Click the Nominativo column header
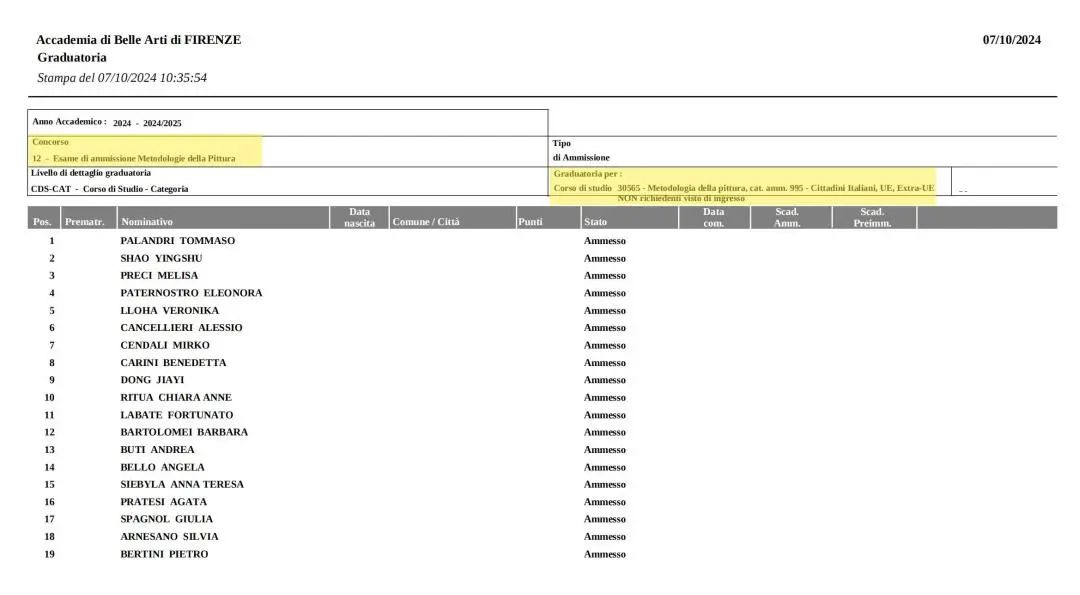This screenshot has height=595, width=1080. click(146, 222)
